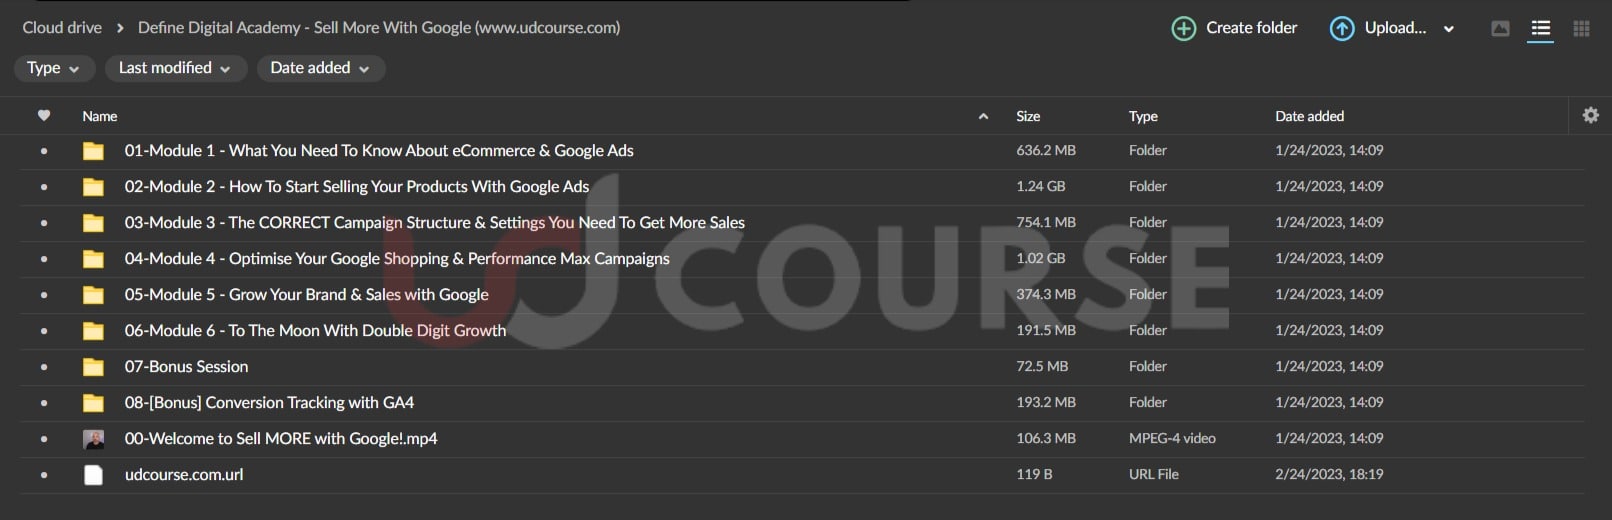Click the udcourse.com.url file icon
This screenshot has width=1612, height=520.
93,475
